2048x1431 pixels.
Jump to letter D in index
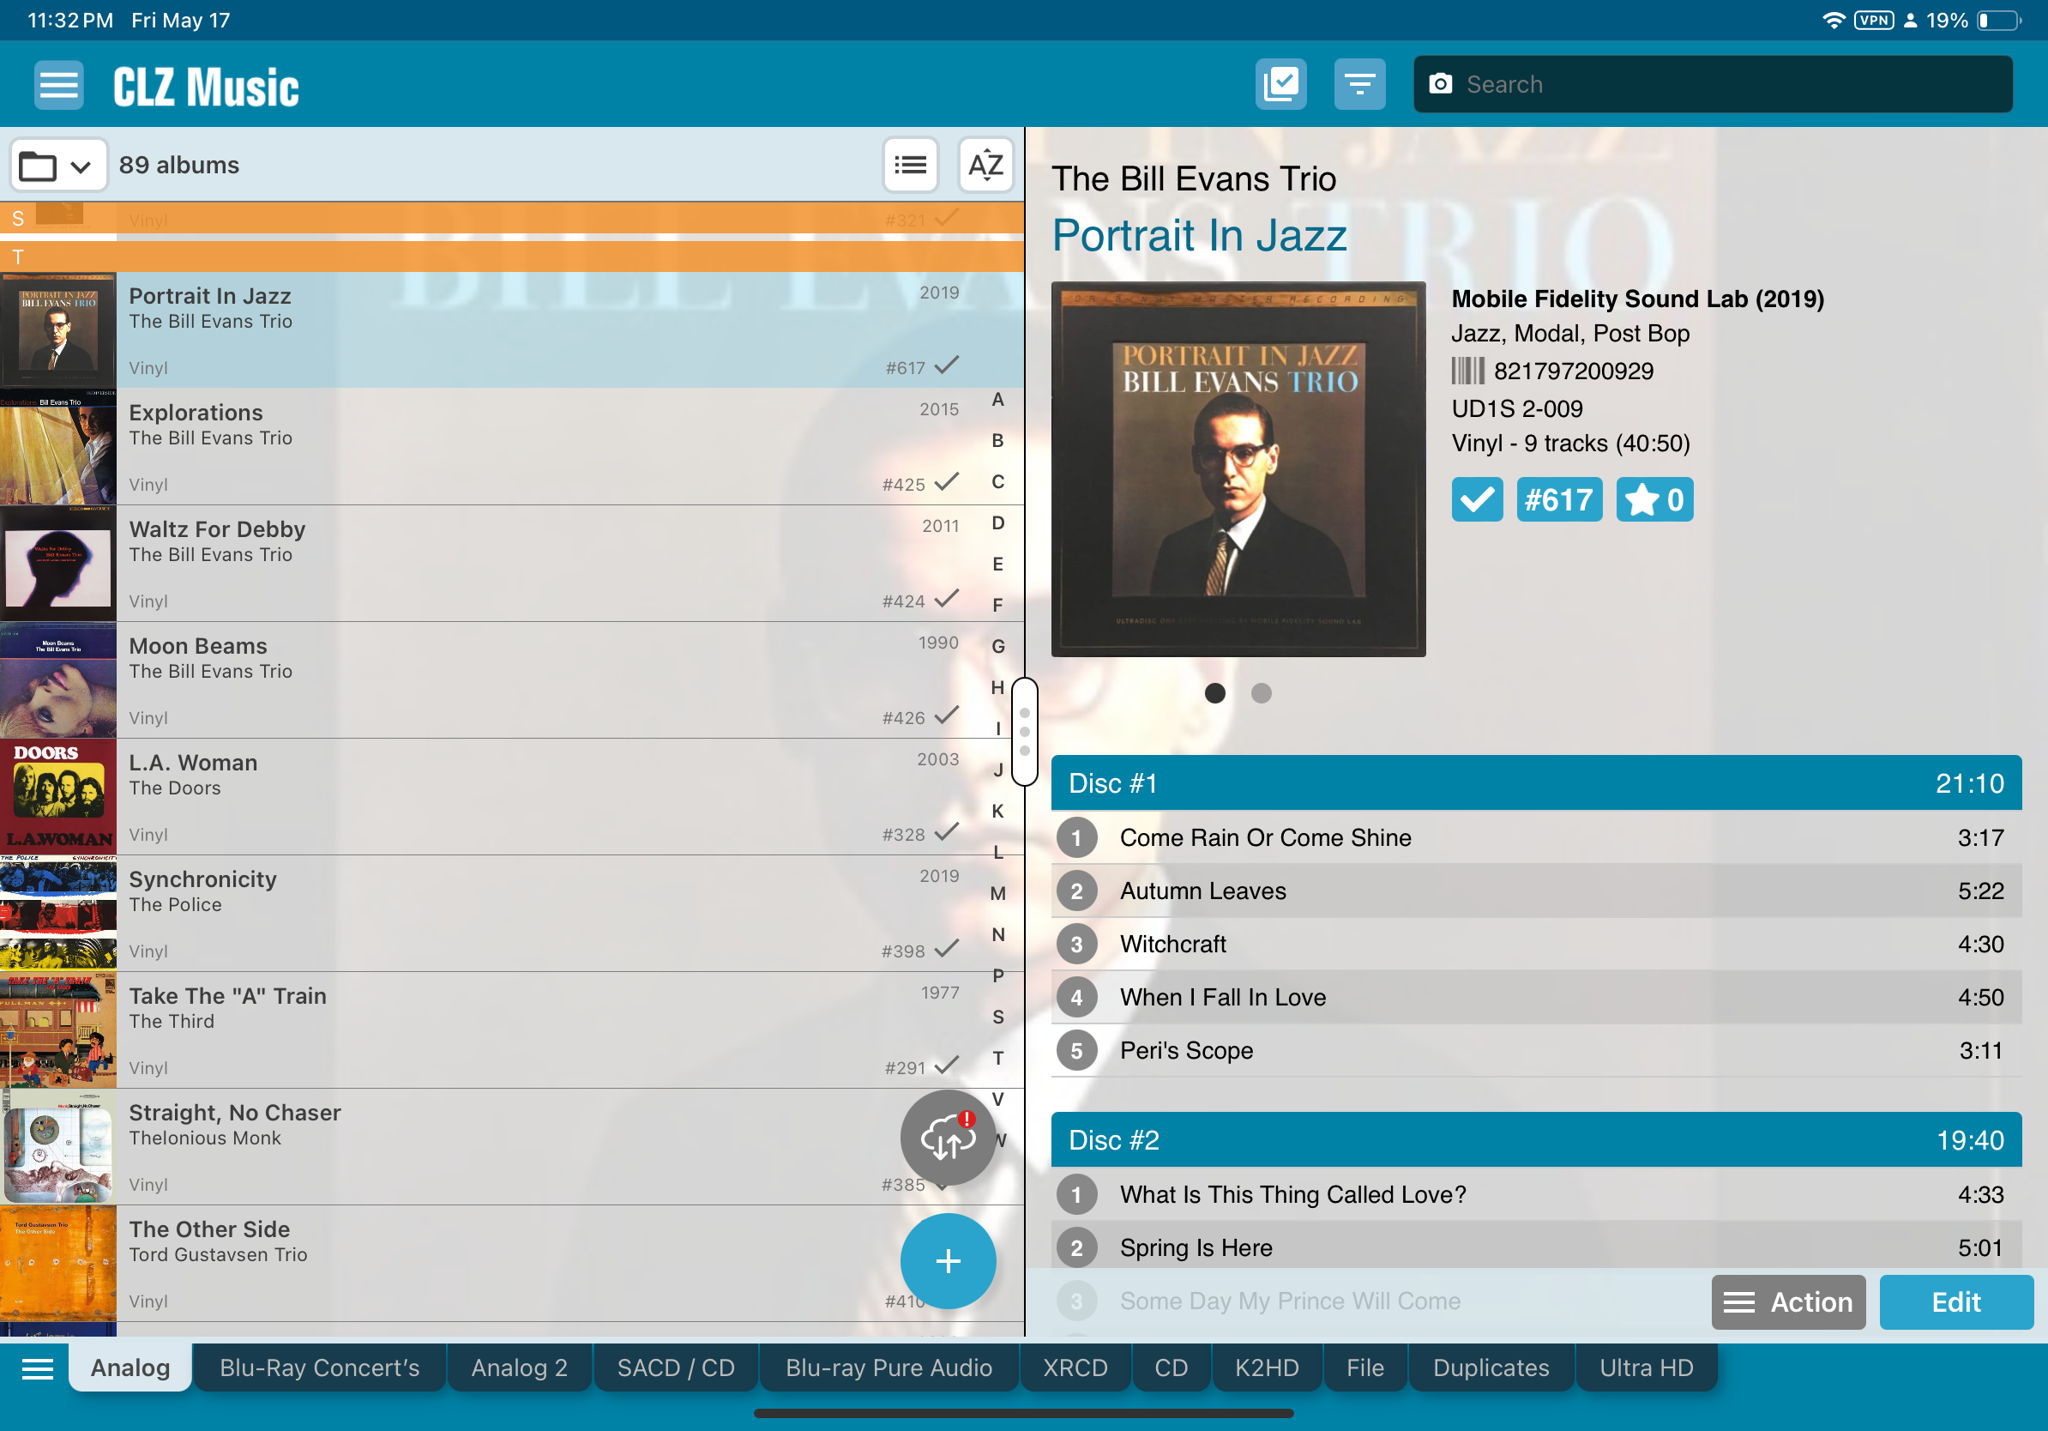[997, 523]
